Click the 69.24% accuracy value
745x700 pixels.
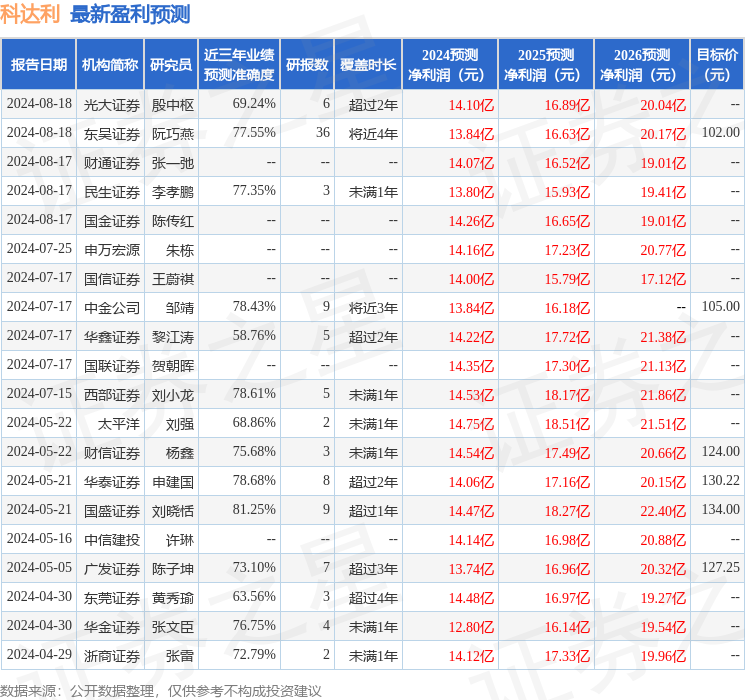pyautogui.click(x=254, y=103)
